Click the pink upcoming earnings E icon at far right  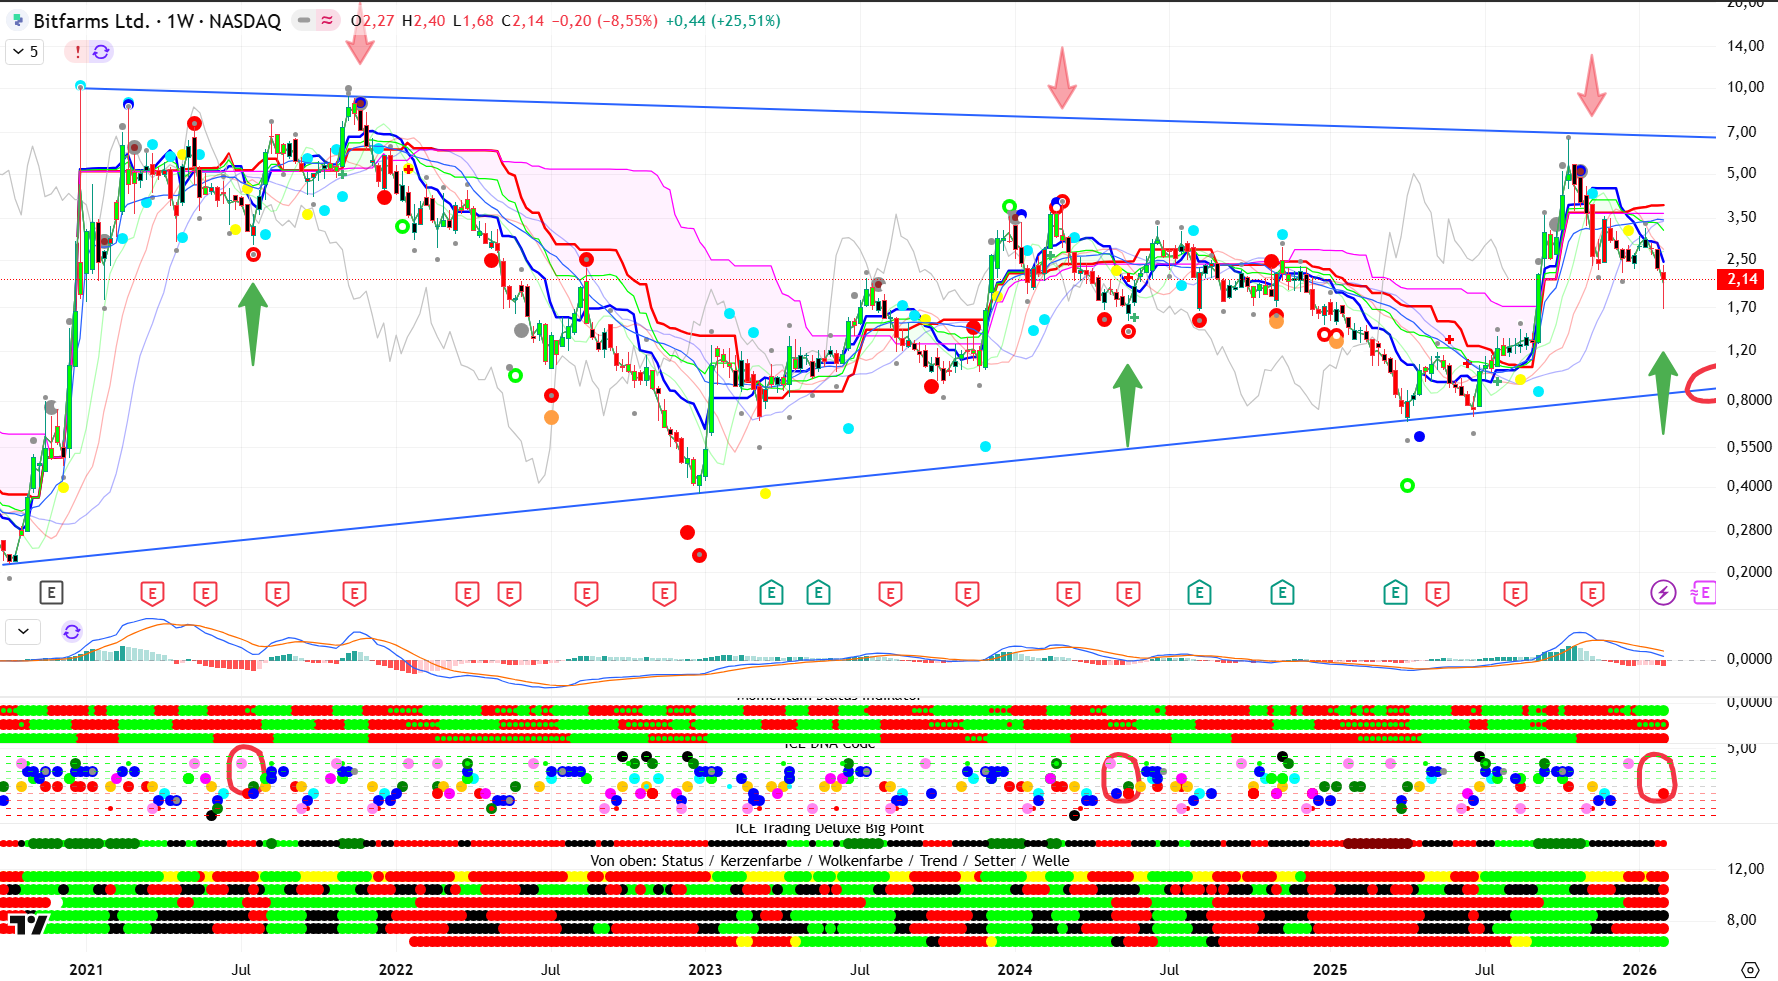point(1702,593)
